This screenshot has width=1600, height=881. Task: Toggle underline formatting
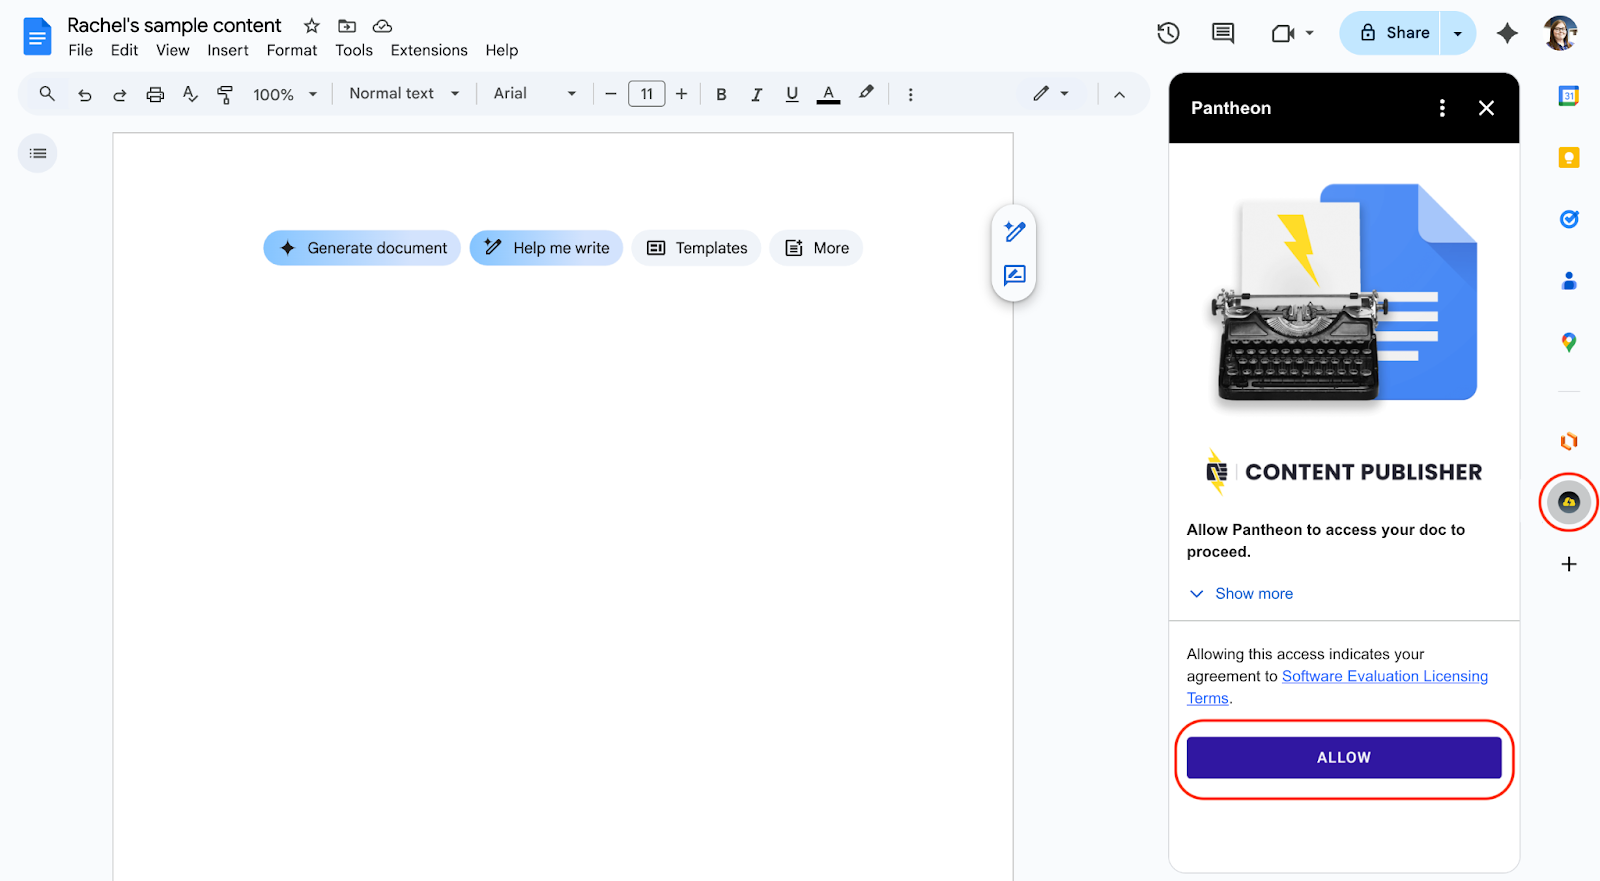792,94
